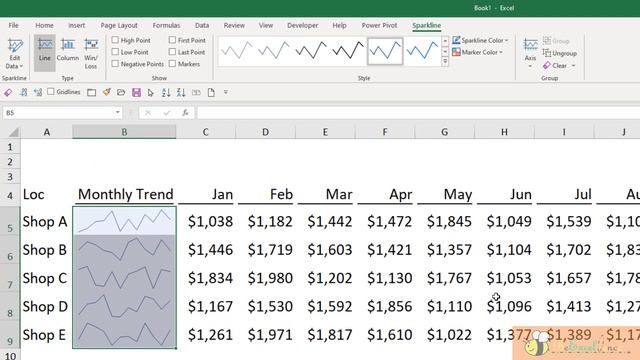Screen dimensions: 640x360
Task: Select row 7 header
Action: coord(10,278)
